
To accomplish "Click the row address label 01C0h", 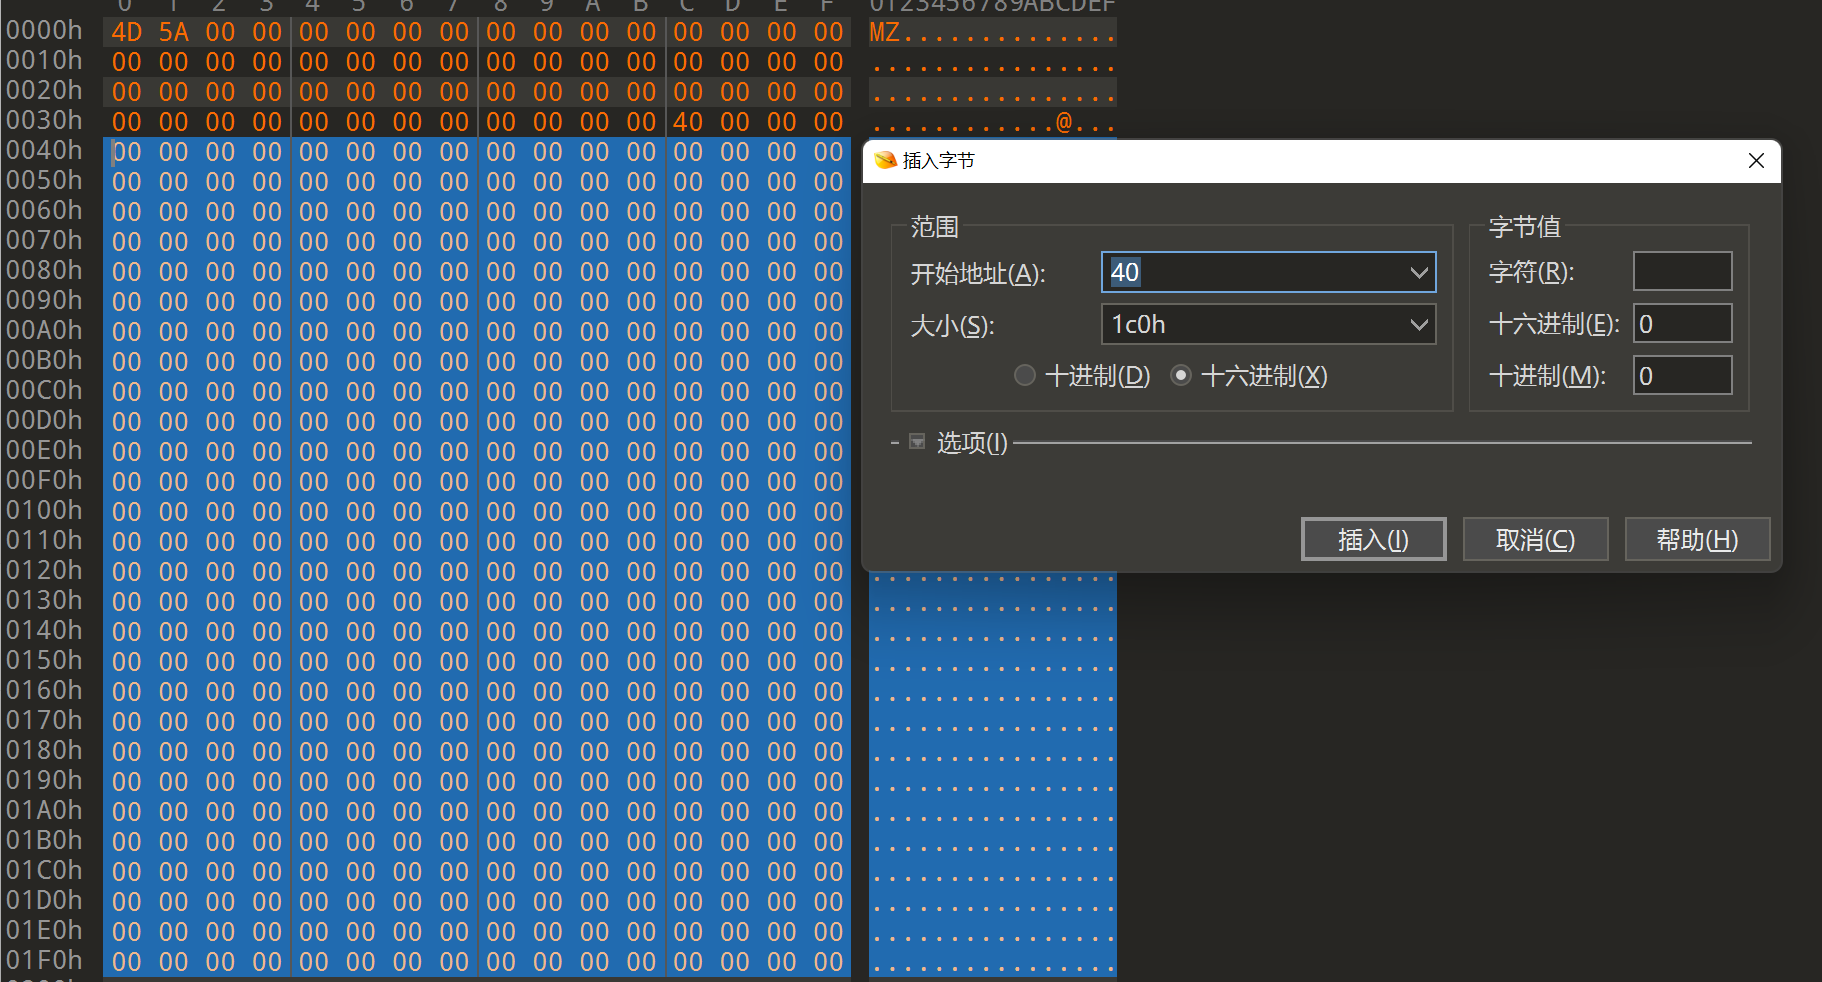I will tap(44, 870).
